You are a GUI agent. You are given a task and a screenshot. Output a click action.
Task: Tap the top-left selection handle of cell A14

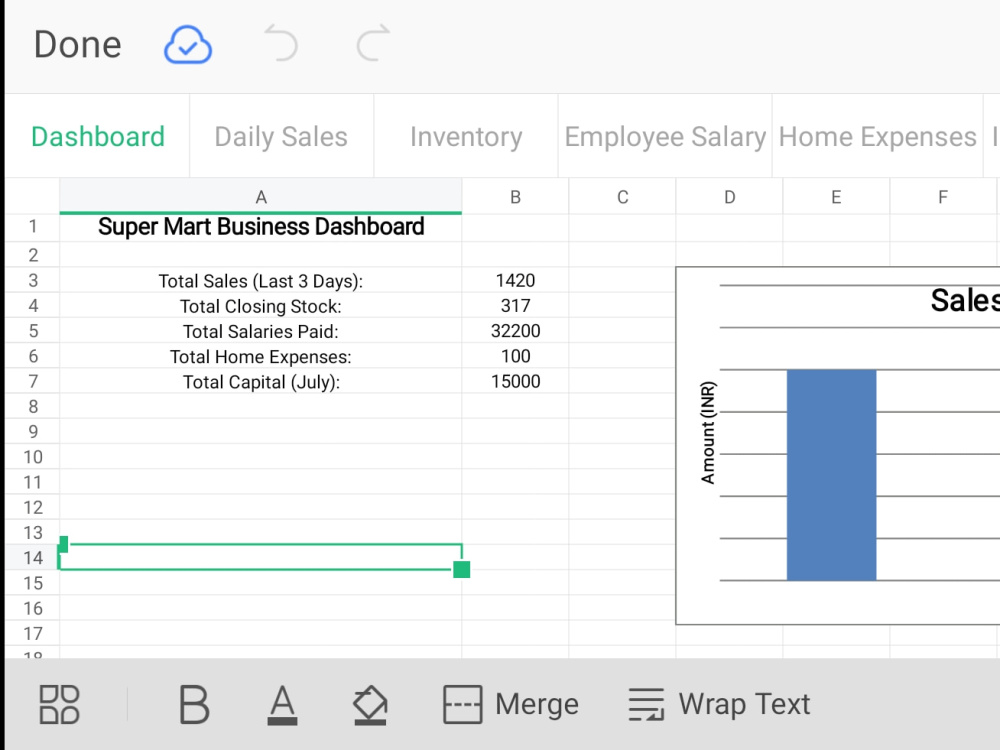pos(63,544)
